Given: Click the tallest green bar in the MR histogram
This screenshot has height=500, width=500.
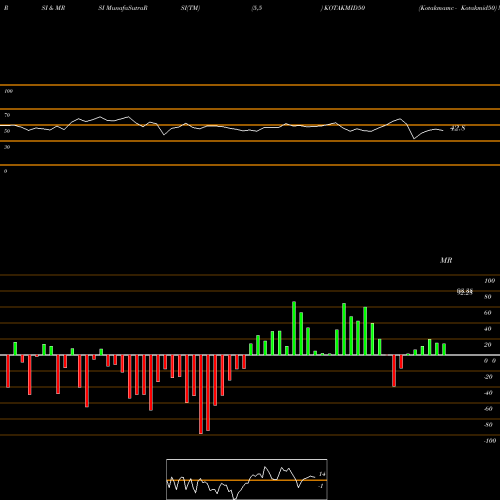Looking at the screenshot, I should 294,328.
